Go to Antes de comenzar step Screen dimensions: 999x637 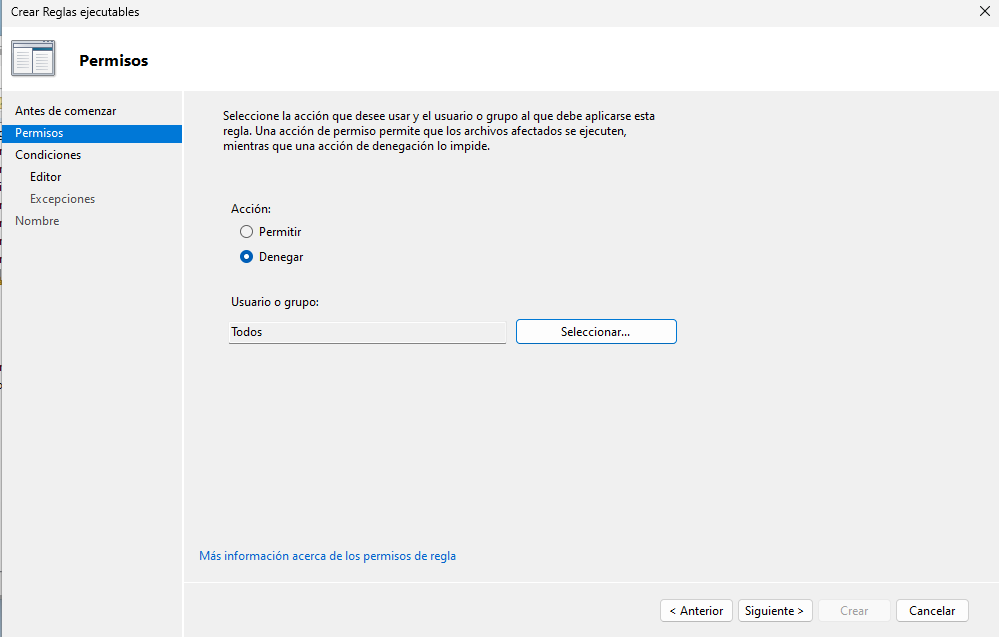pyautogui.click(x=65, y=111)
